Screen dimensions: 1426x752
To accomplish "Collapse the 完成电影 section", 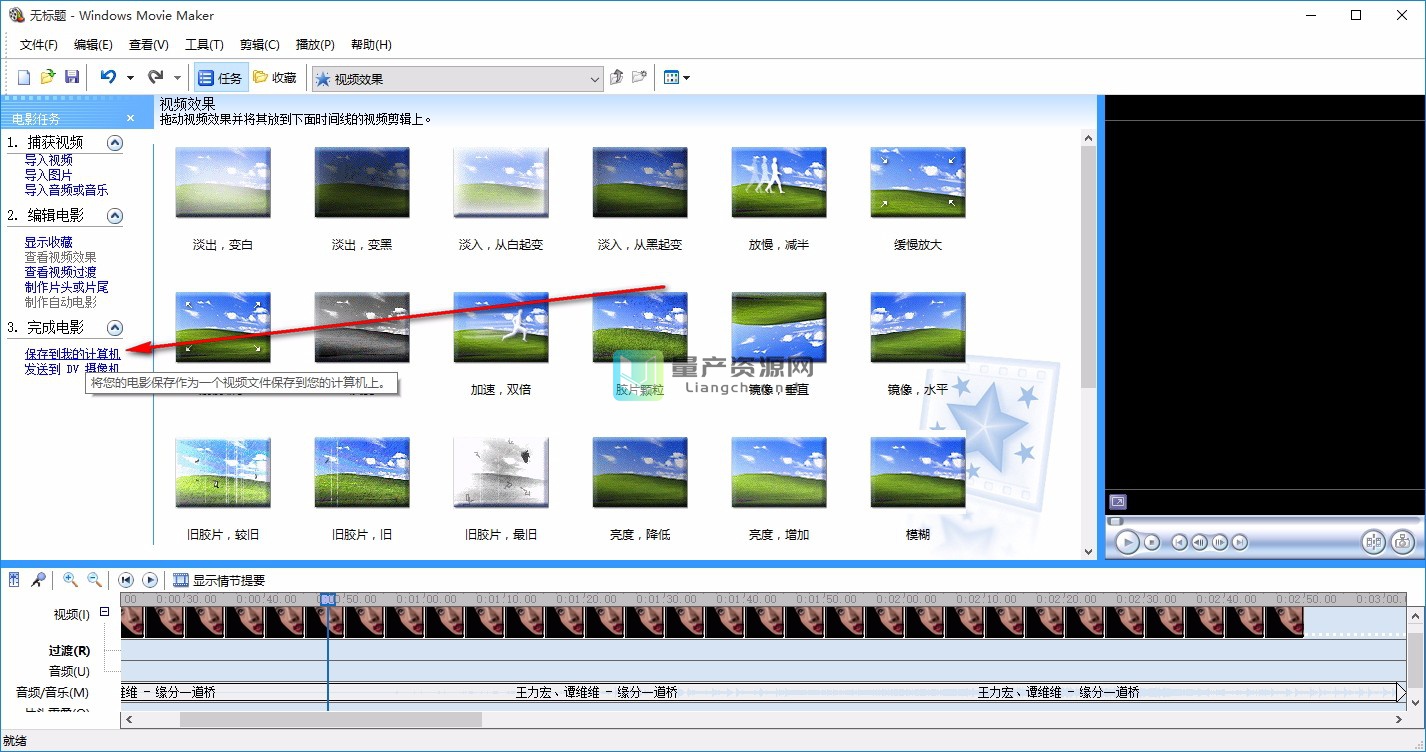I will [115, 327].
